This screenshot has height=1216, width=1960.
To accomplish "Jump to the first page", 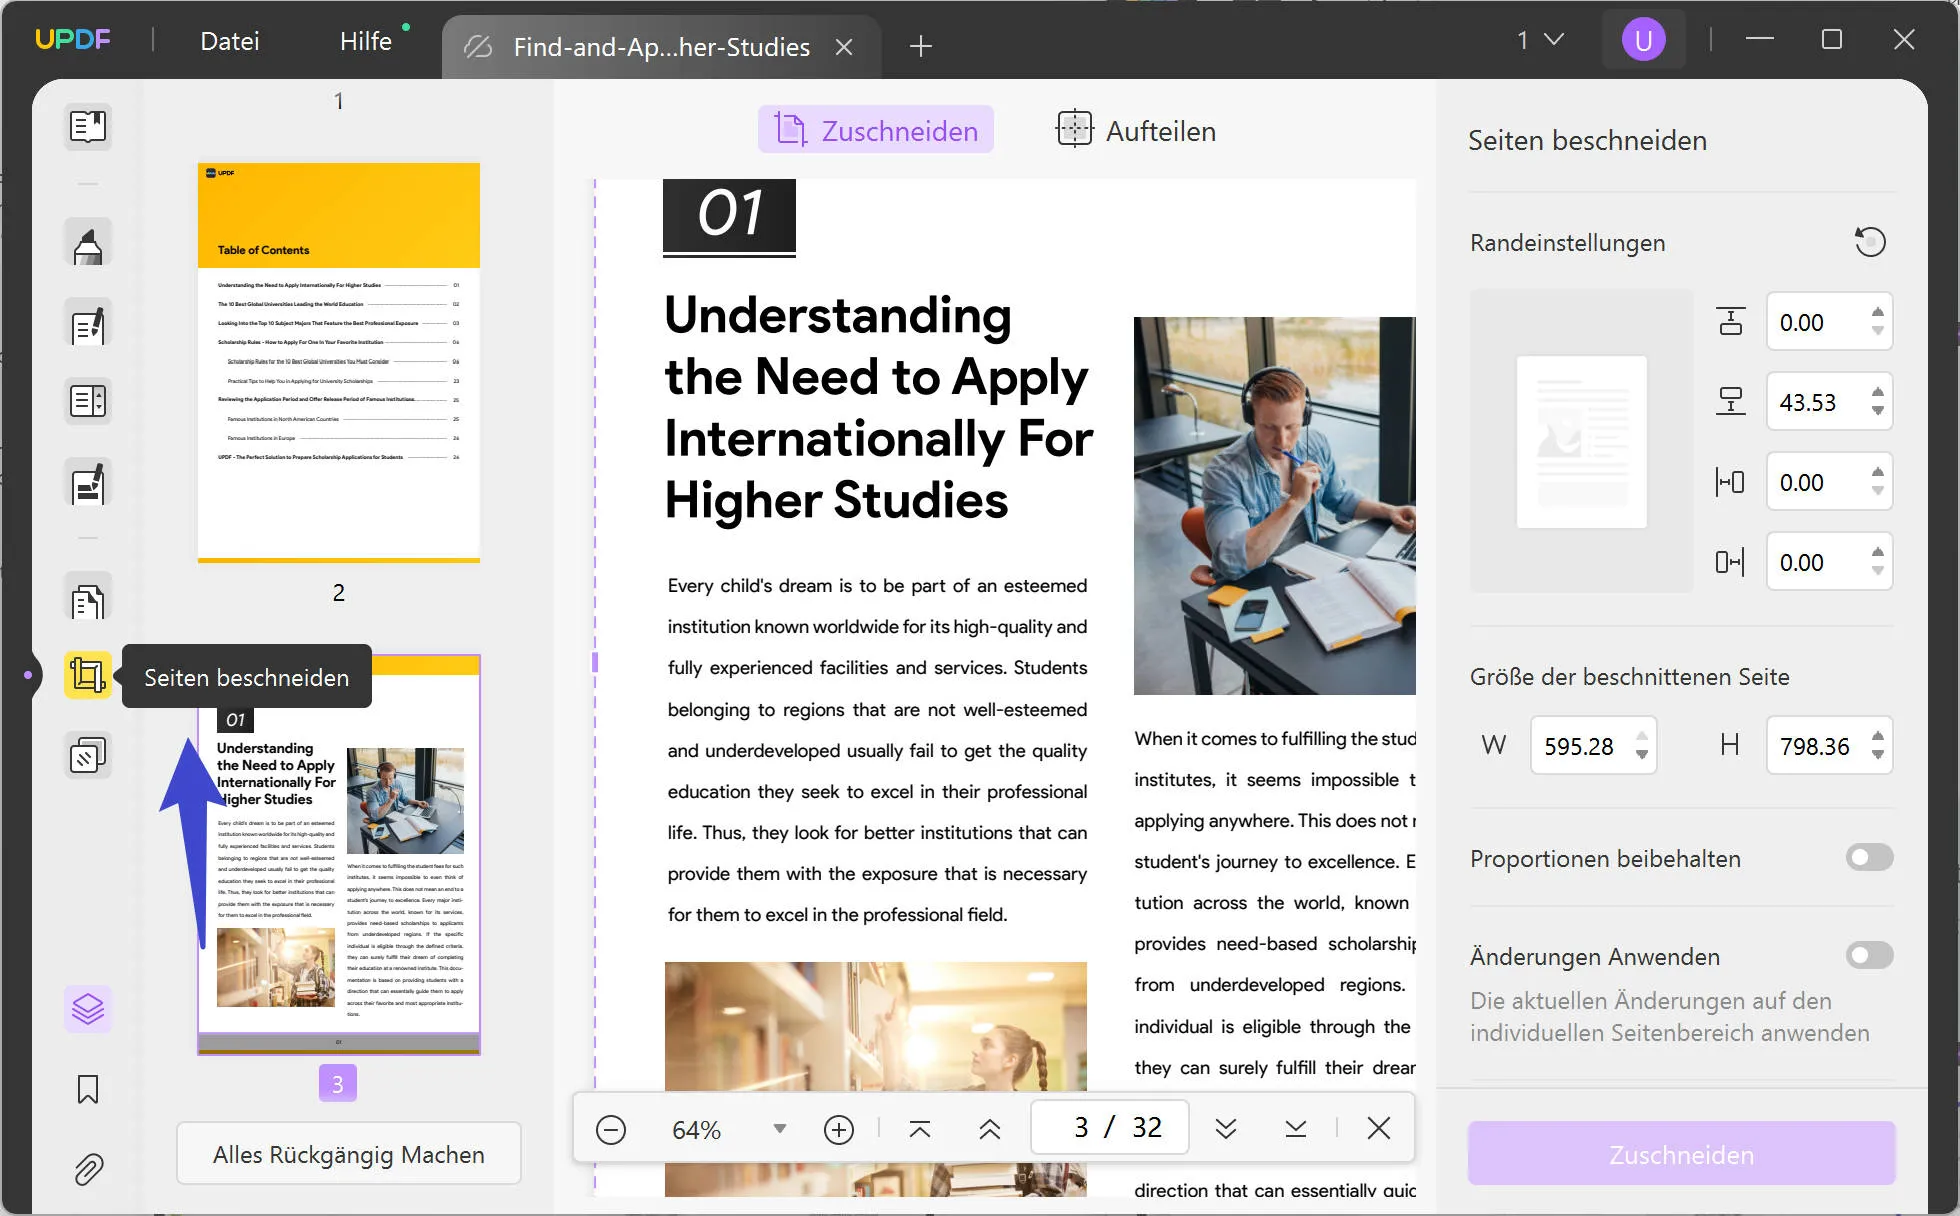I will [x=920, y=1129].
